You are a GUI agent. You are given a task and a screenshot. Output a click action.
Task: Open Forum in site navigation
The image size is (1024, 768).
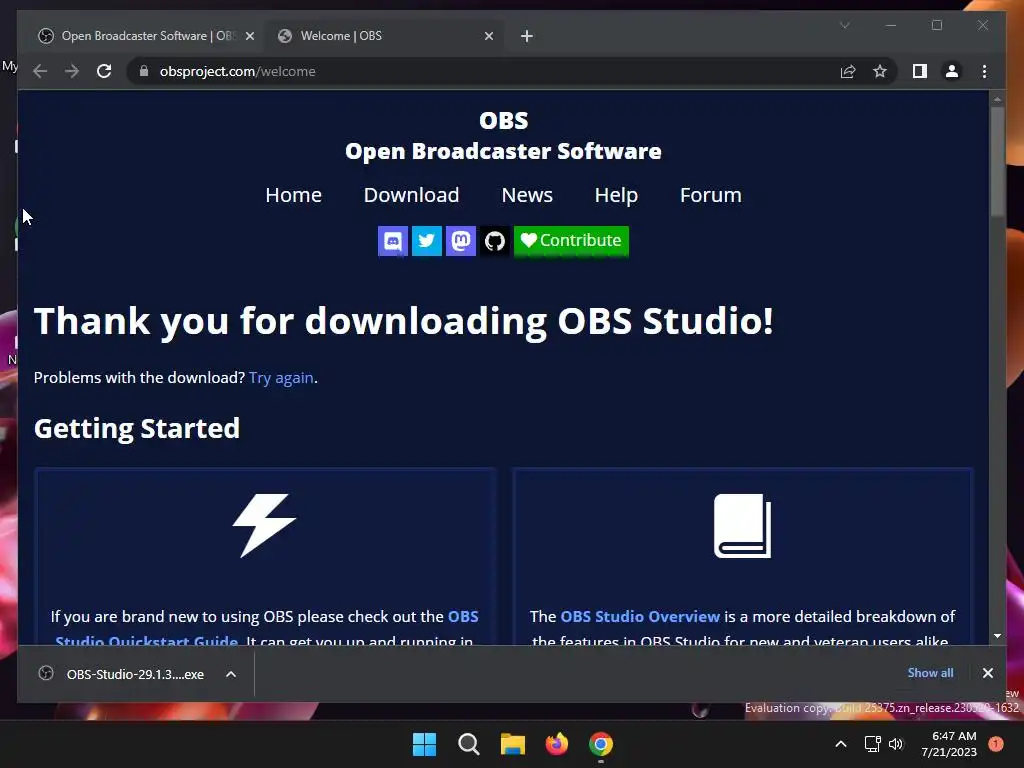point(711,195)
